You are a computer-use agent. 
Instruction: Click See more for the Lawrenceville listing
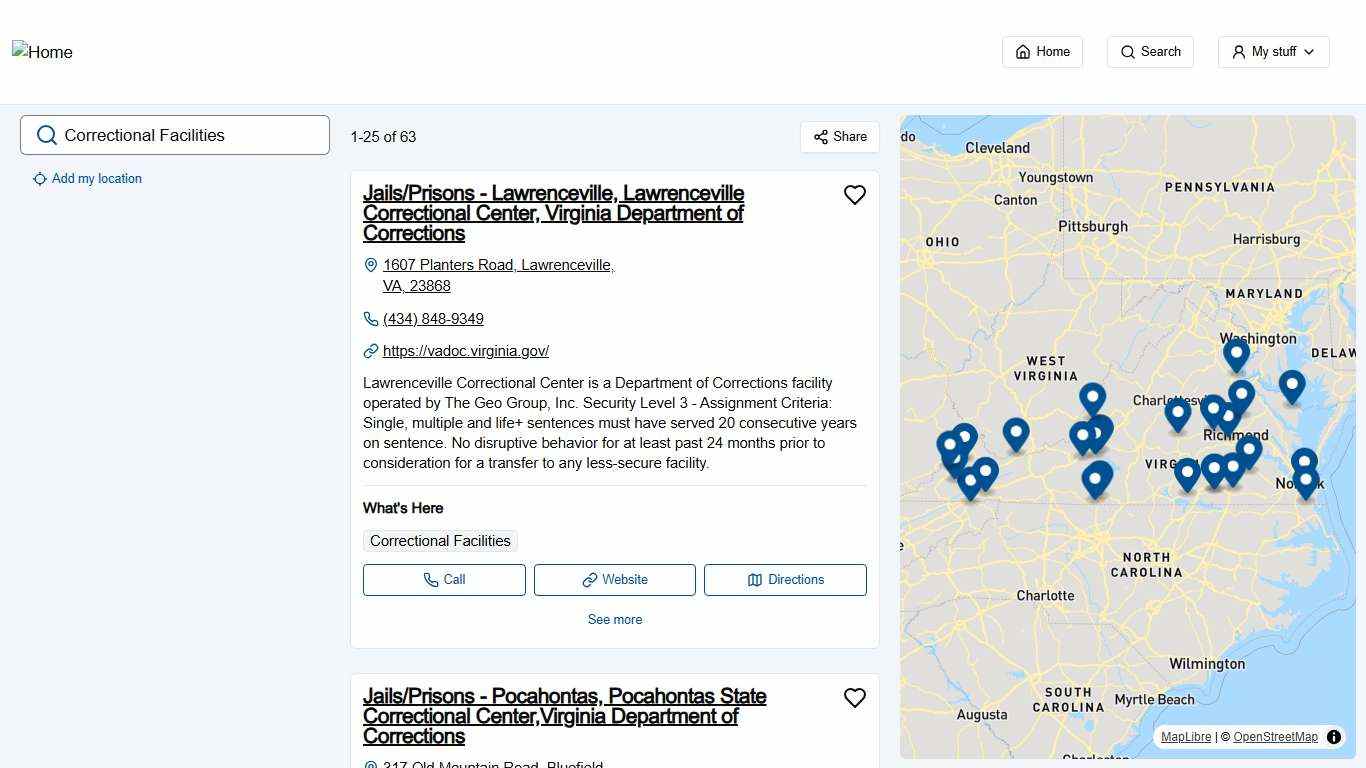614,619
